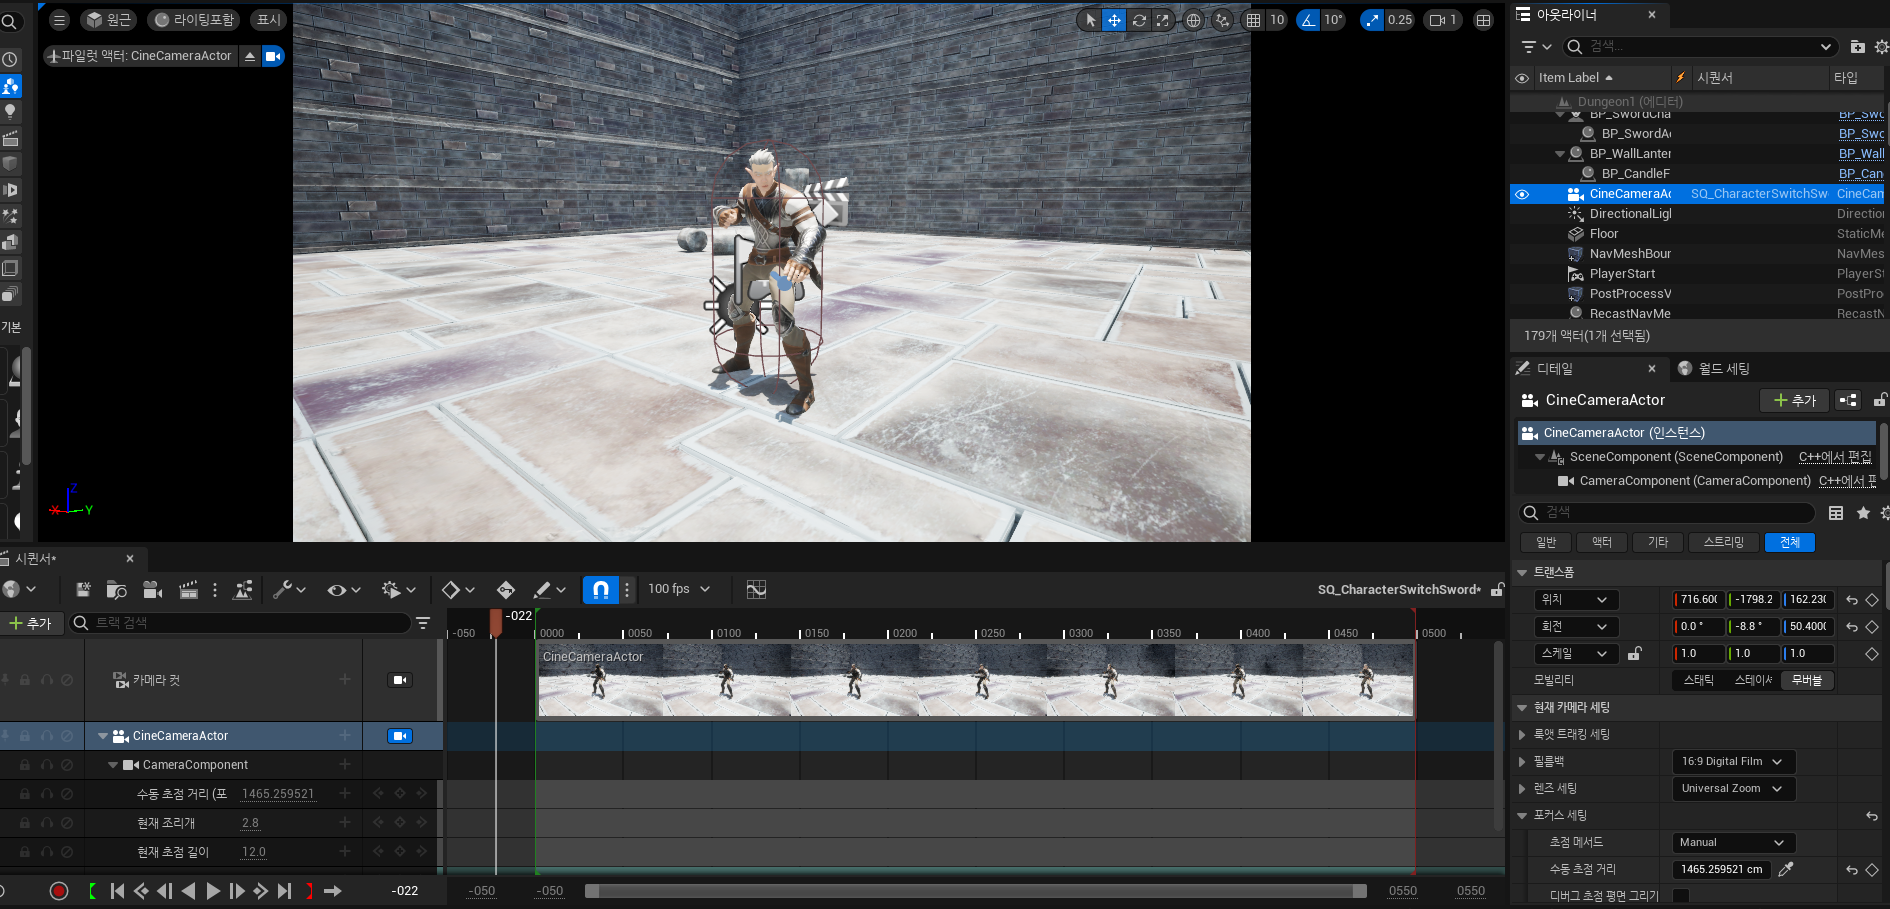Toggle visibility eye of CineCameraActor in outliner

[x=1522, y=194]
